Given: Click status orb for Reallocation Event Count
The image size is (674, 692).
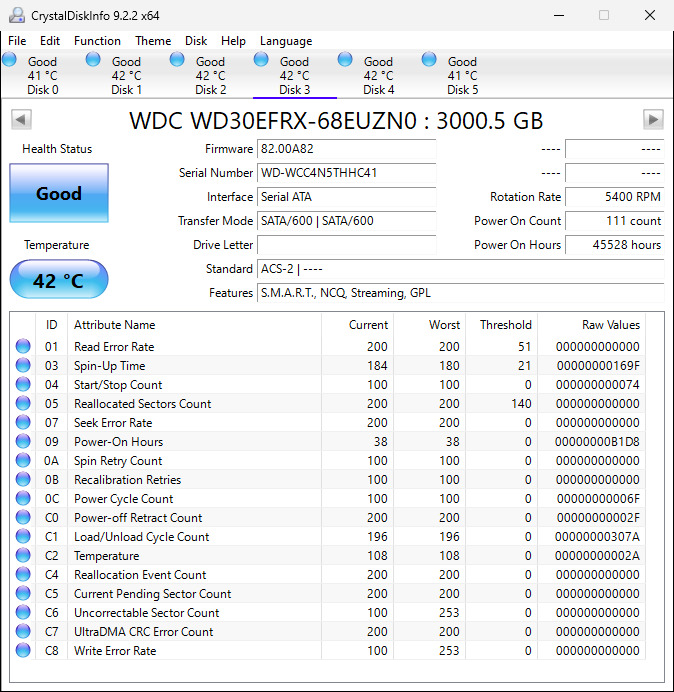Looking at the screenshot, I should (23, 574).
